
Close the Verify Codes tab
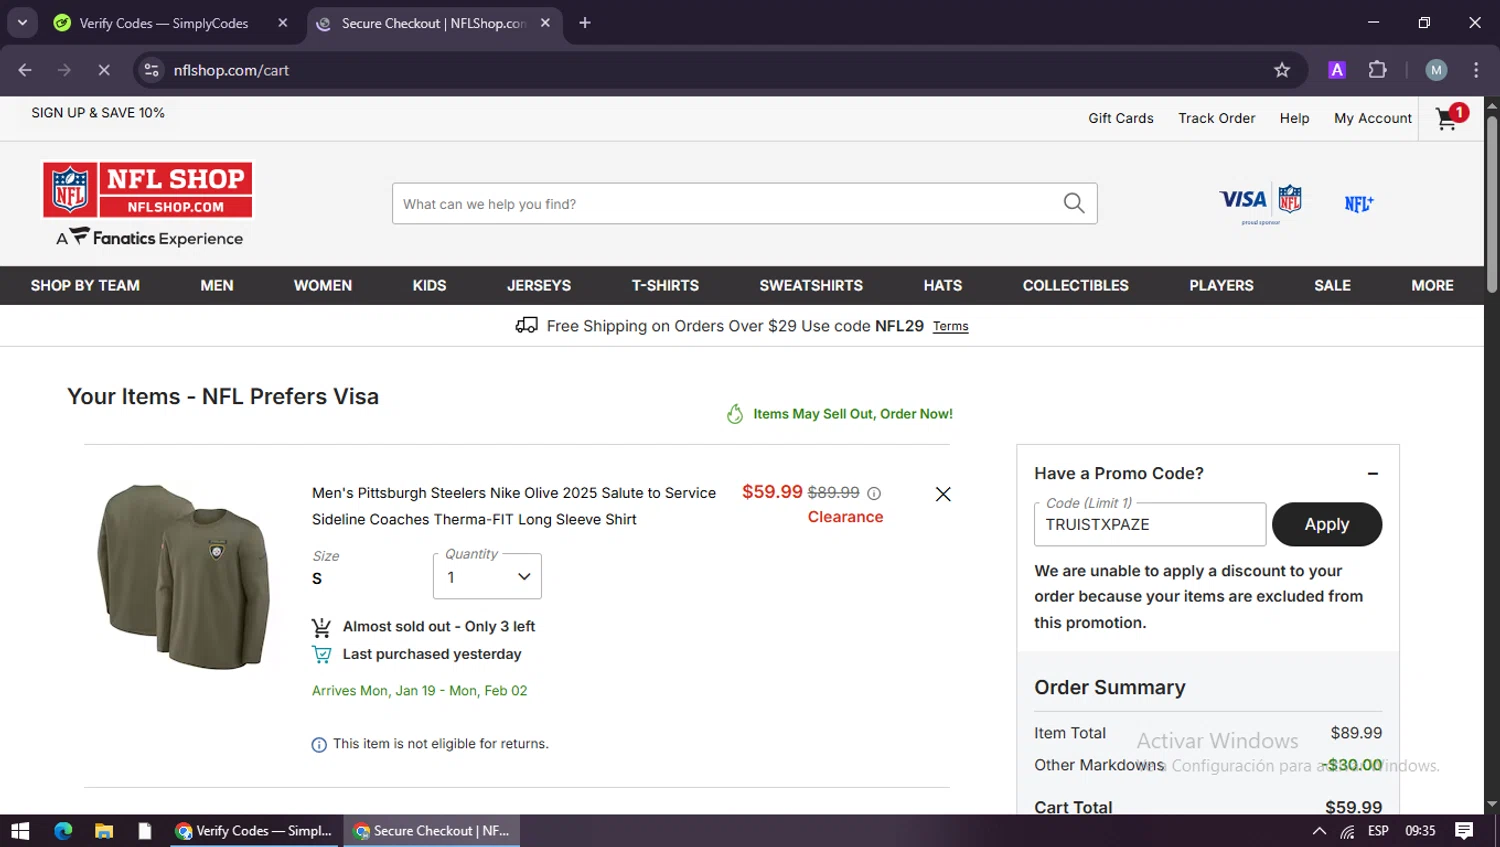[283, 23]
